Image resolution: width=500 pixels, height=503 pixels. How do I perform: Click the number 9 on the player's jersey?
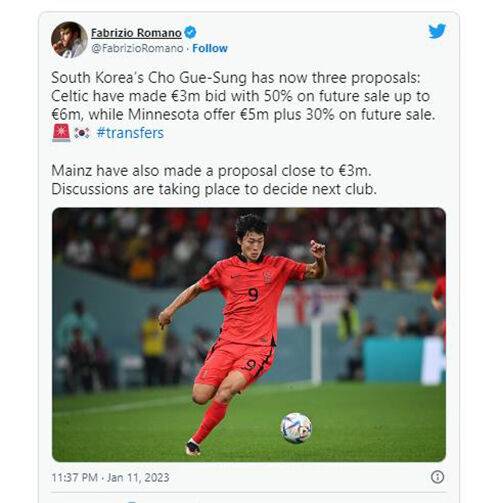point(253,295)
